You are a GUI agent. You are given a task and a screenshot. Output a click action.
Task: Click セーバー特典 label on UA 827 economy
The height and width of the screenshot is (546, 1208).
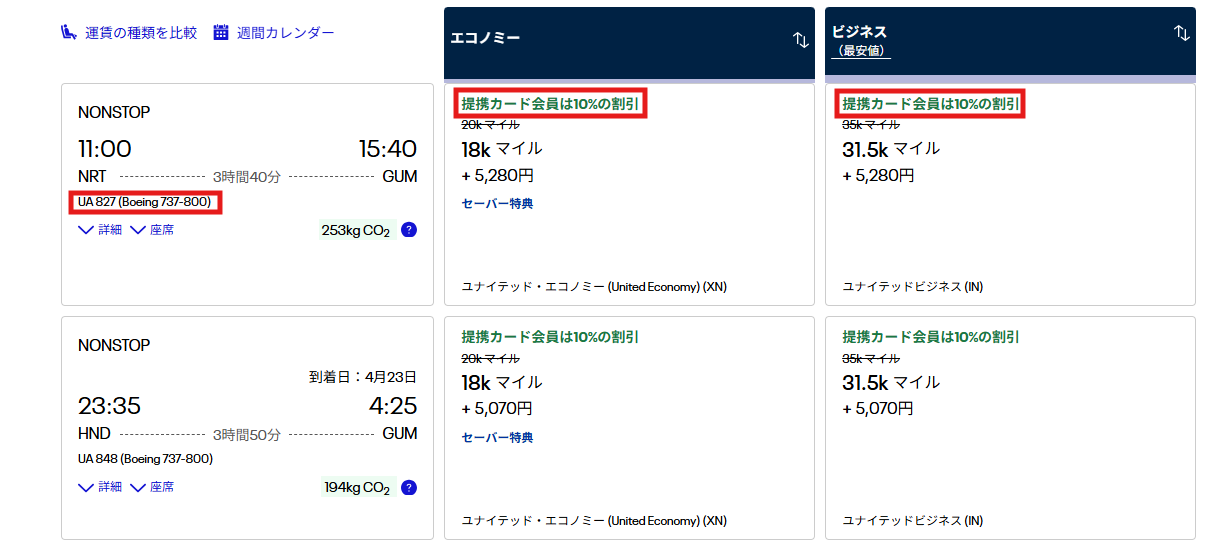[497, 204]
